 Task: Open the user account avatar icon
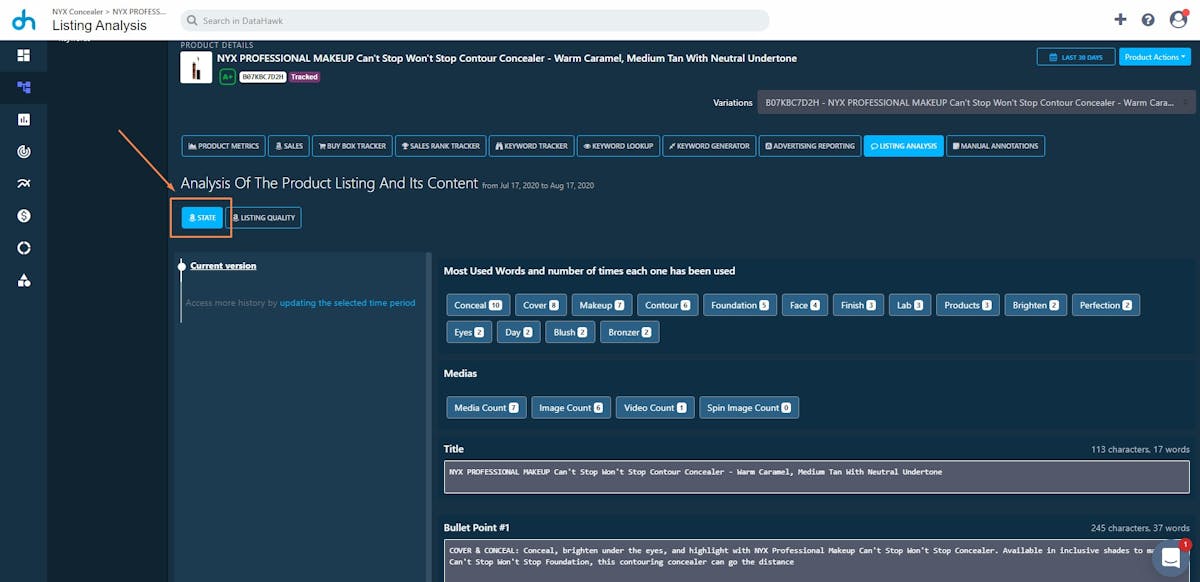pos(1178,19)
